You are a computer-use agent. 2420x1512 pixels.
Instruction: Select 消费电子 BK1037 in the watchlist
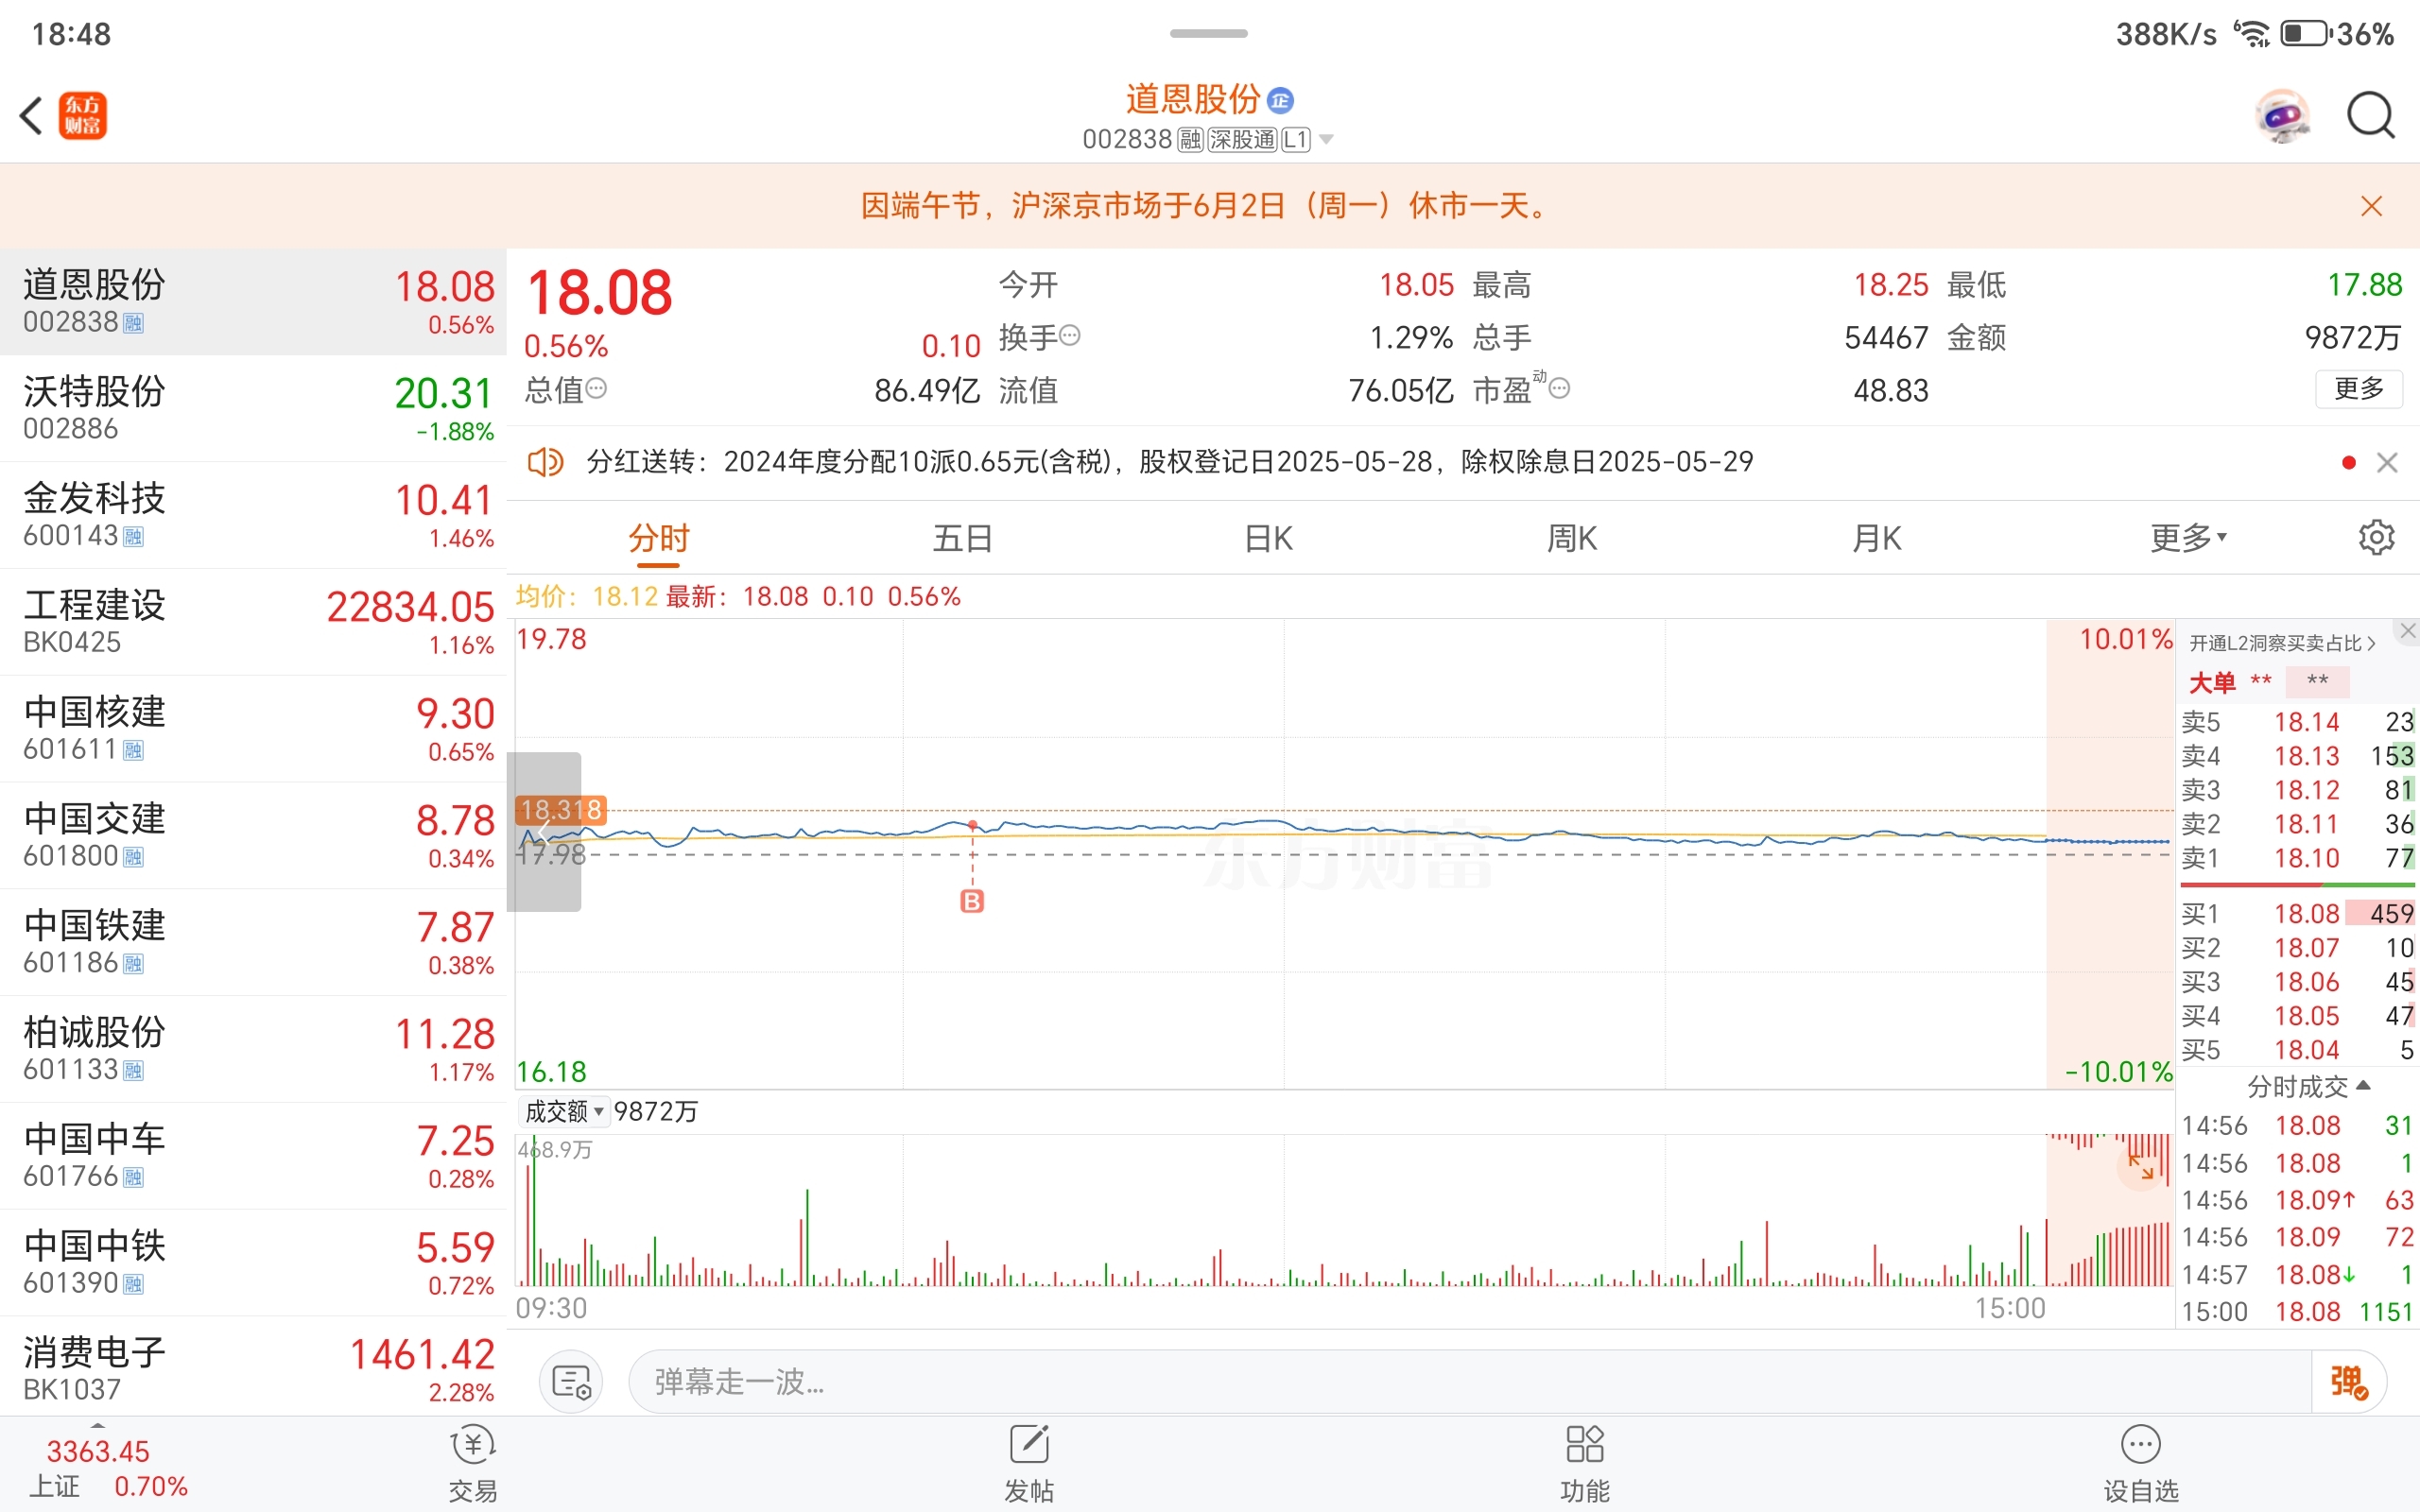[x=253, y=1366]
